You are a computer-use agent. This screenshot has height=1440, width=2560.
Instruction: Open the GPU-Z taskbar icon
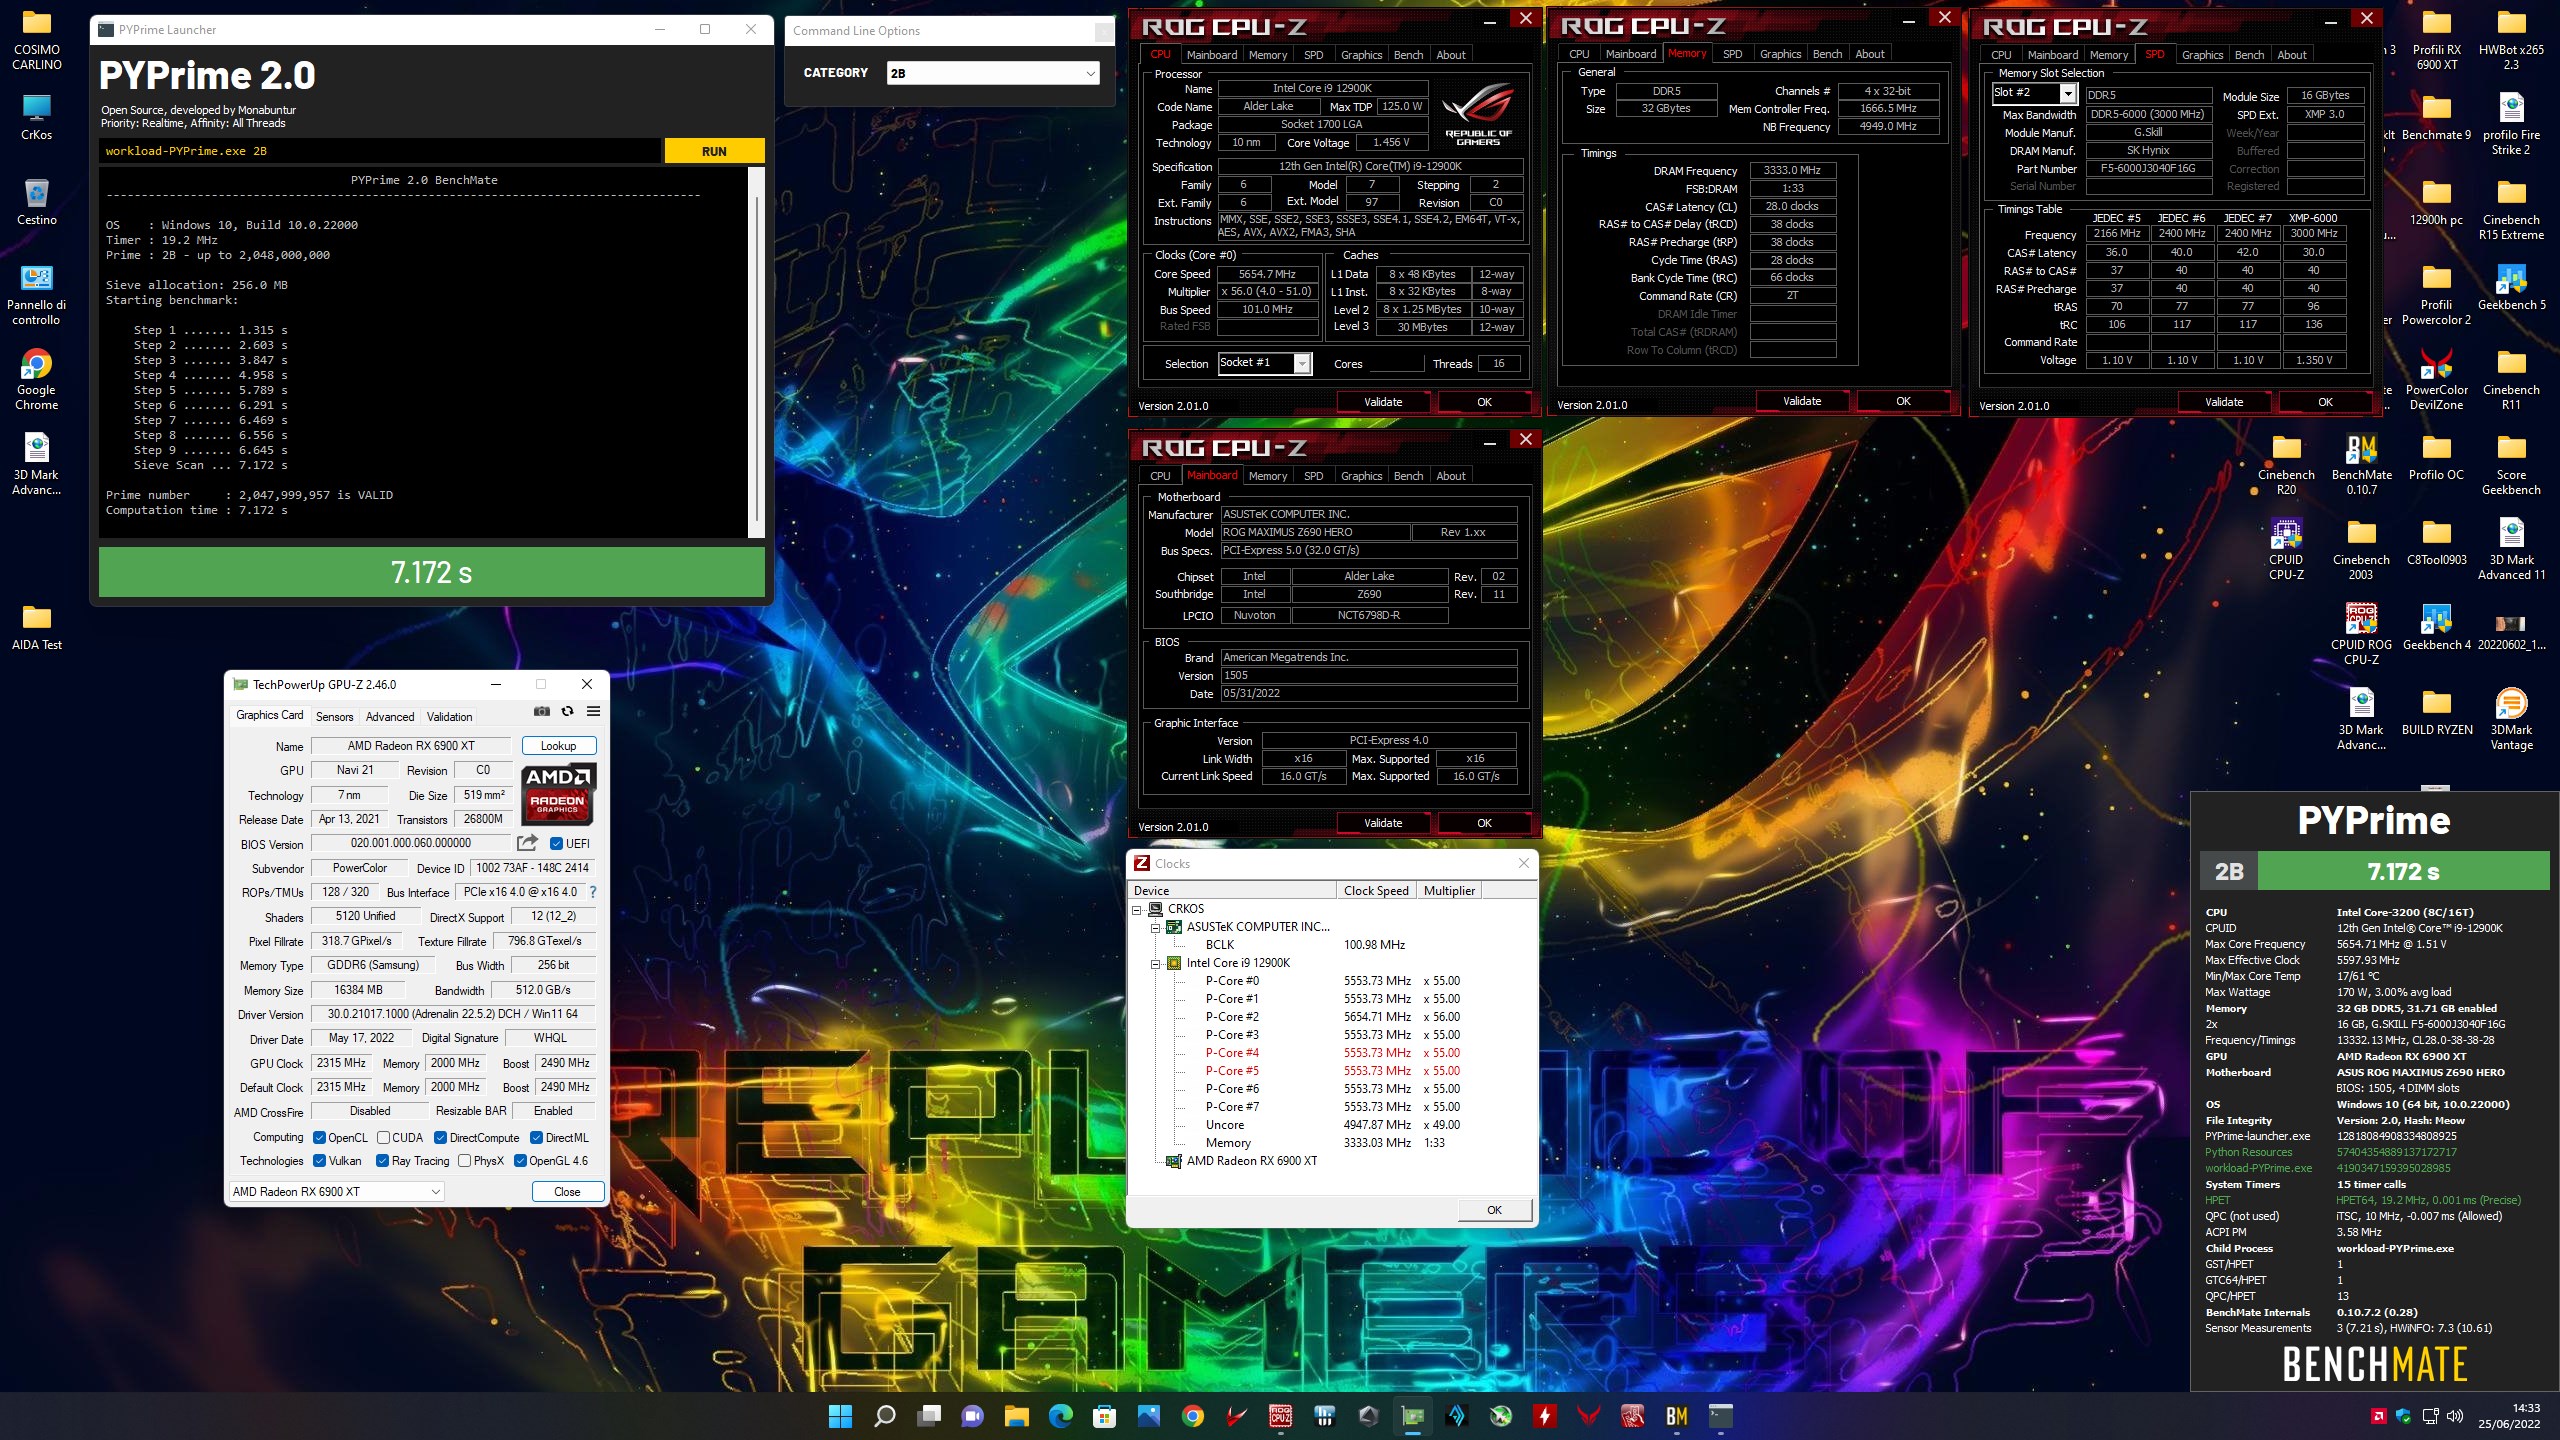coord(1412,1416)
